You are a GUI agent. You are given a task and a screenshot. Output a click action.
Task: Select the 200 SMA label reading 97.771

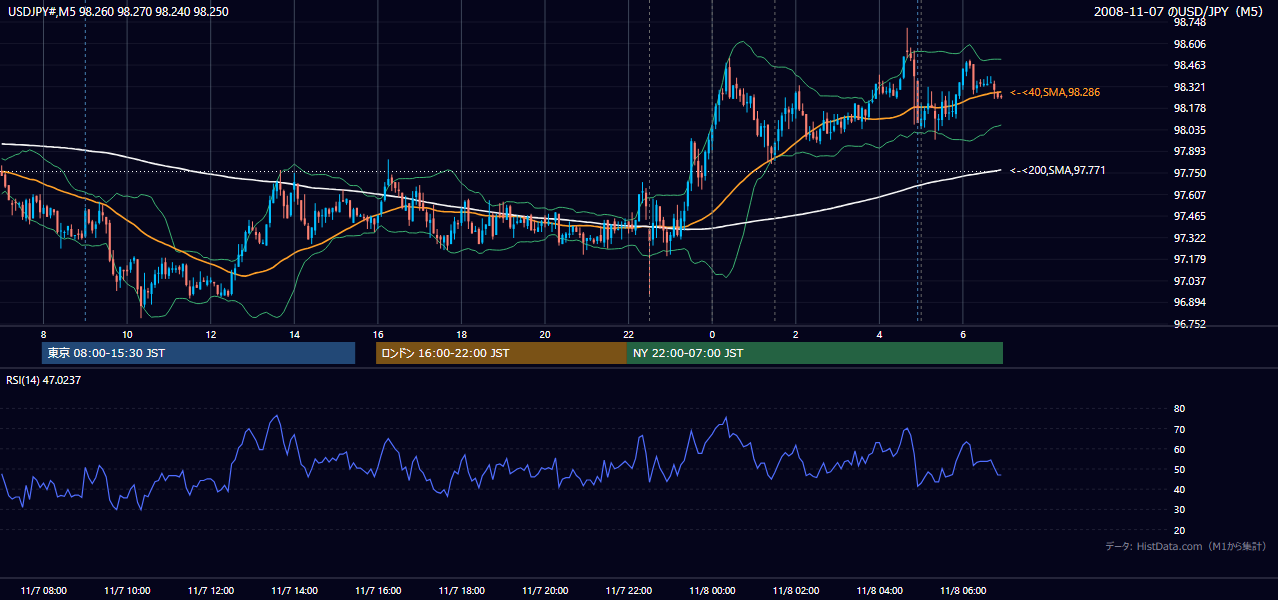pyautogui.click(x=1058, y=171)
